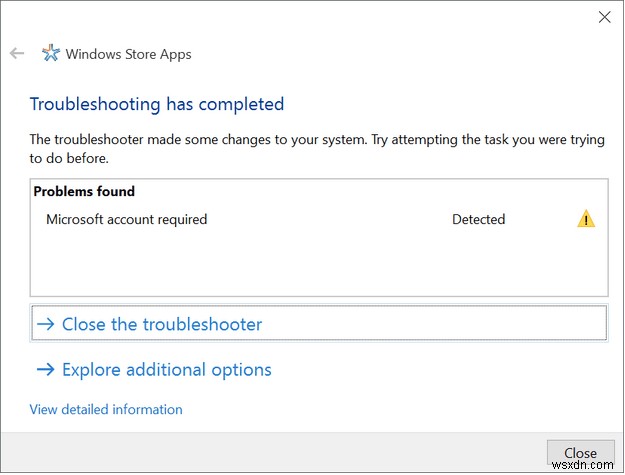This screenshot has height=475, width=625.
Task: Go back using the back arrow
Action: coord(17,53)
